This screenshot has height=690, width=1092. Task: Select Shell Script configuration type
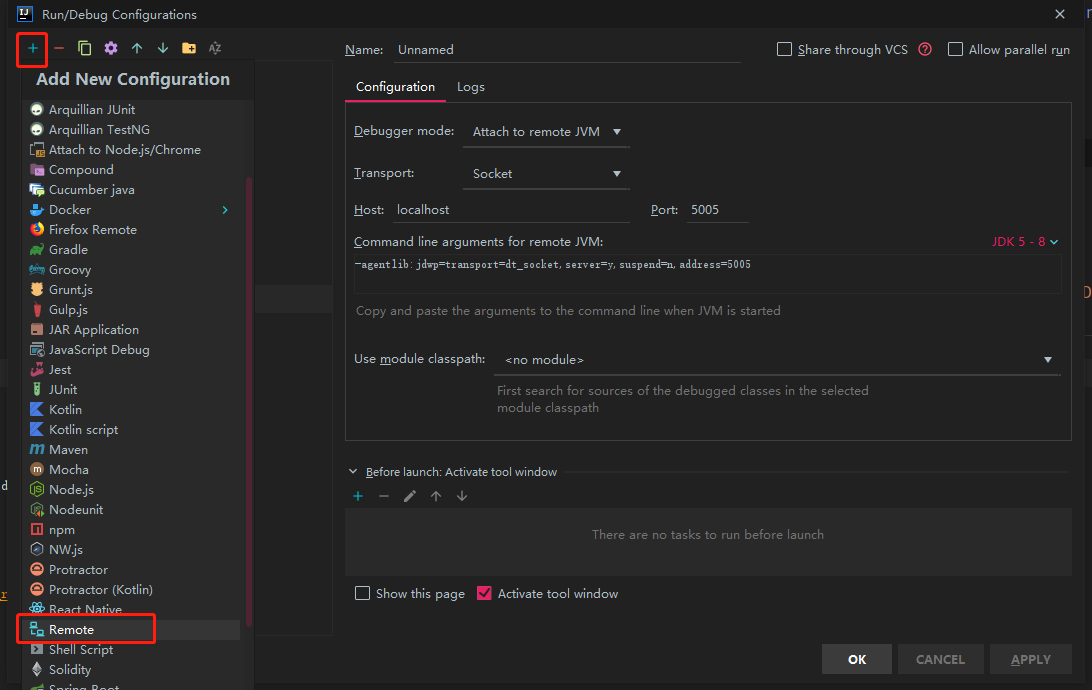132,650
